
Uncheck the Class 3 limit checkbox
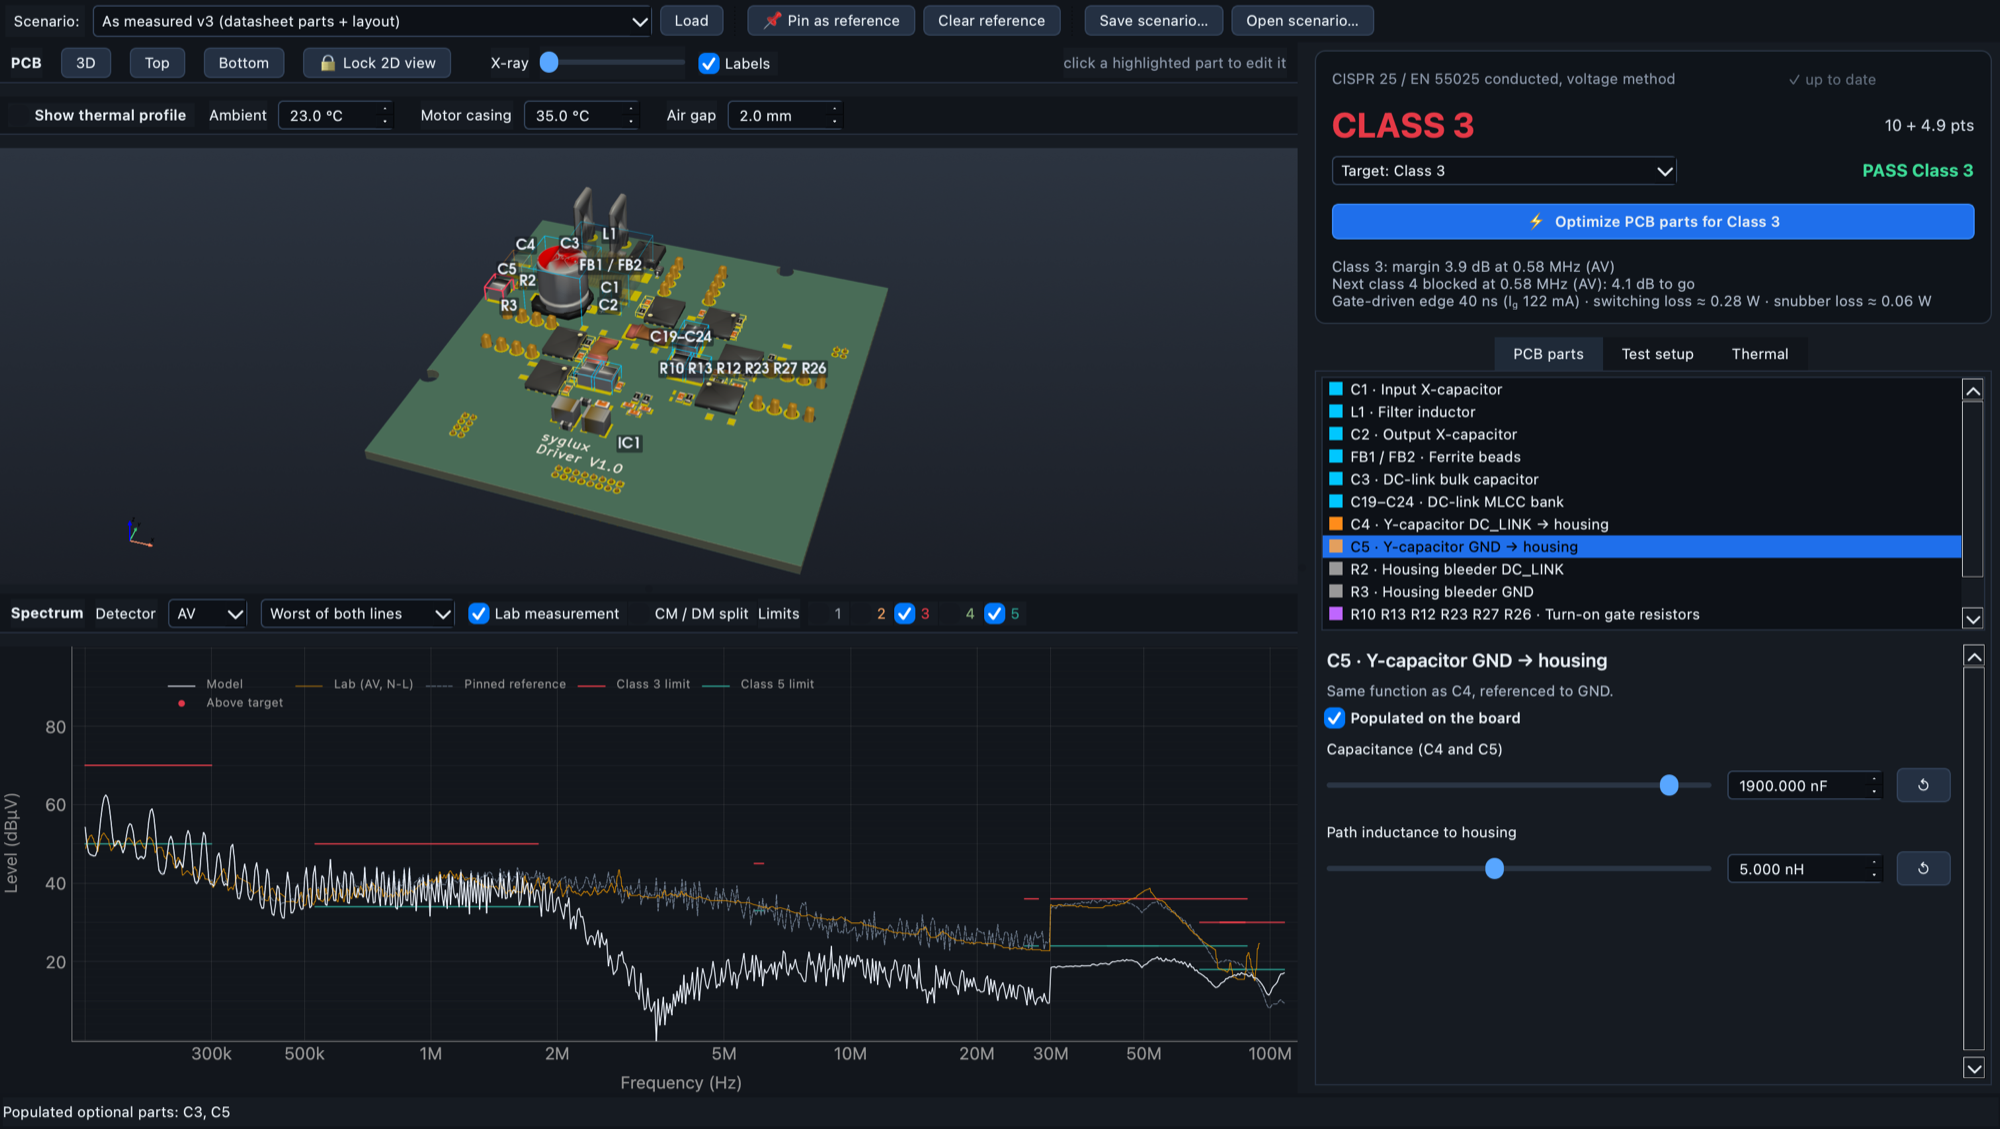point(904,613)
